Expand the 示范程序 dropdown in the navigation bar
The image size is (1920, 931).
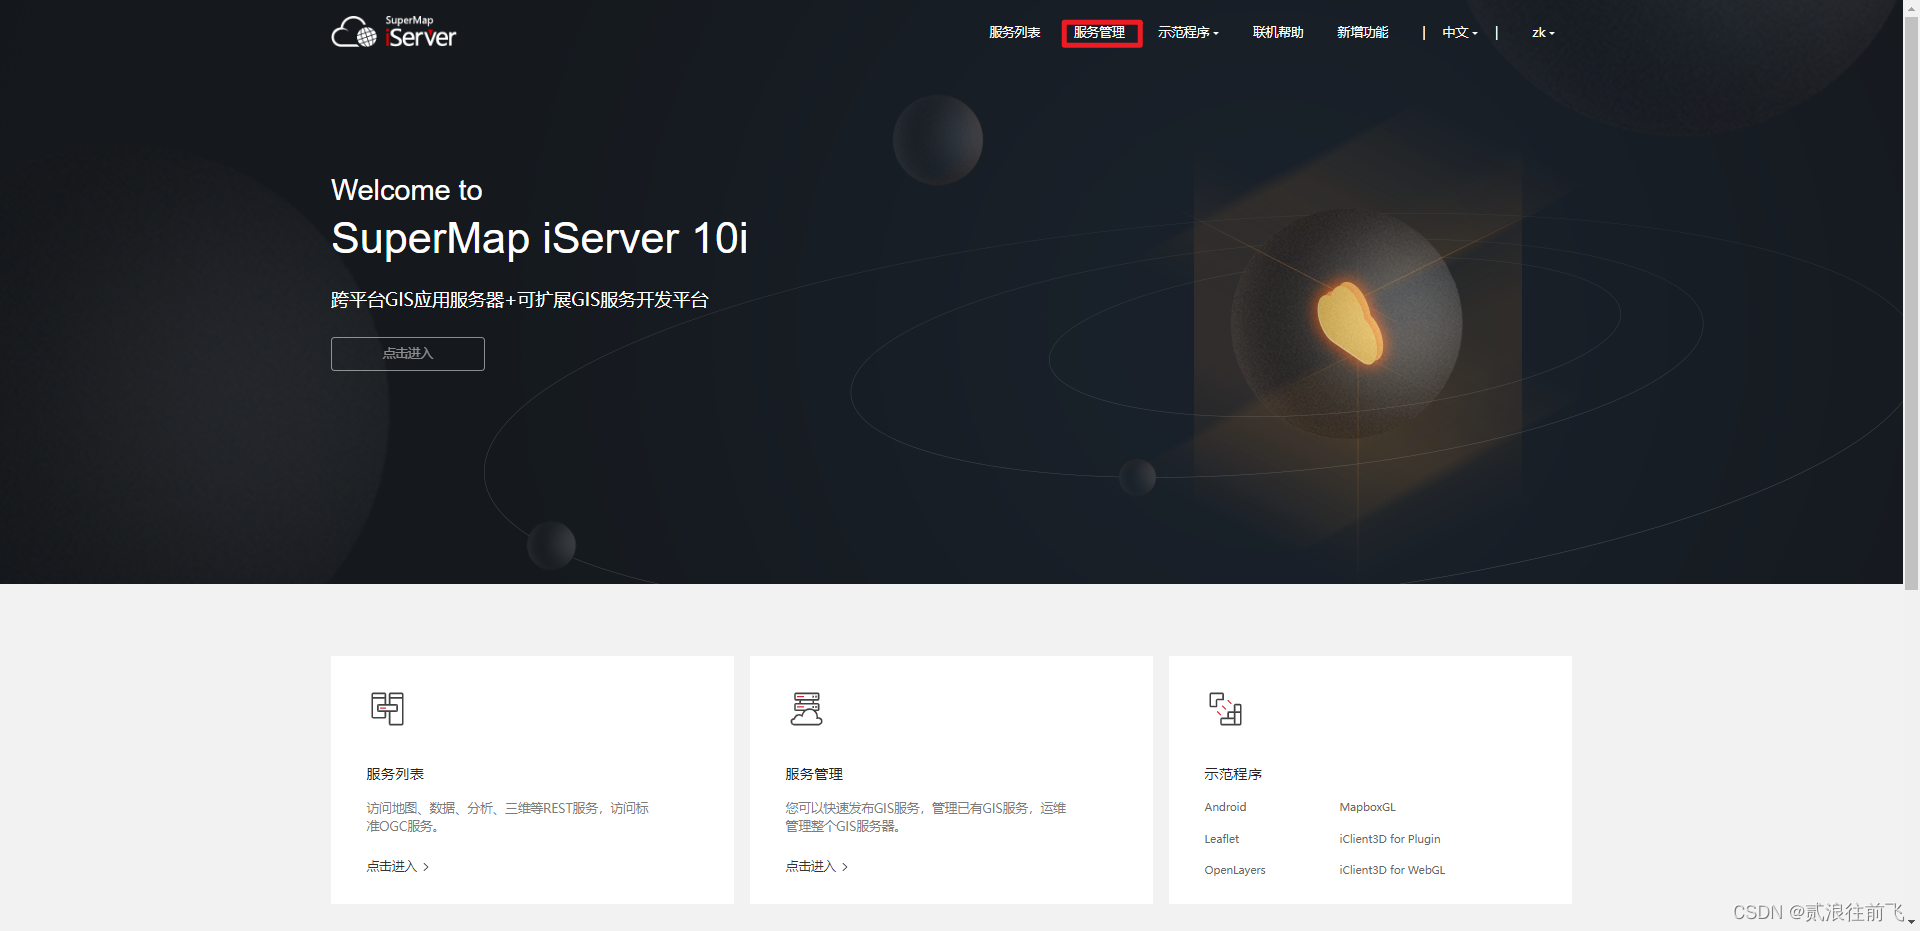click(1188, 32)
